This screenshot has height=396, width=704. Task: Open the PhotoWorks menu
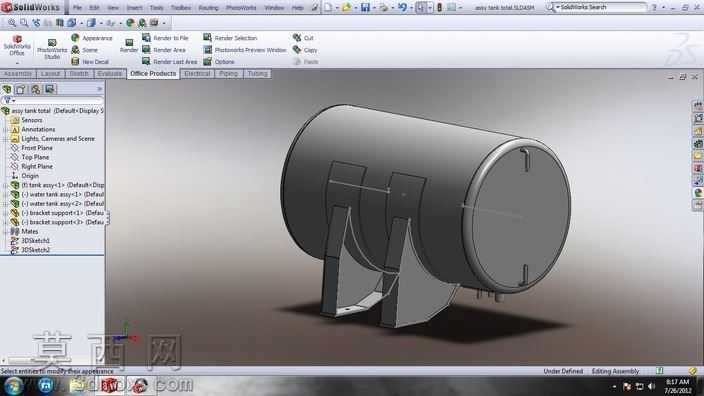click(241, 8)
